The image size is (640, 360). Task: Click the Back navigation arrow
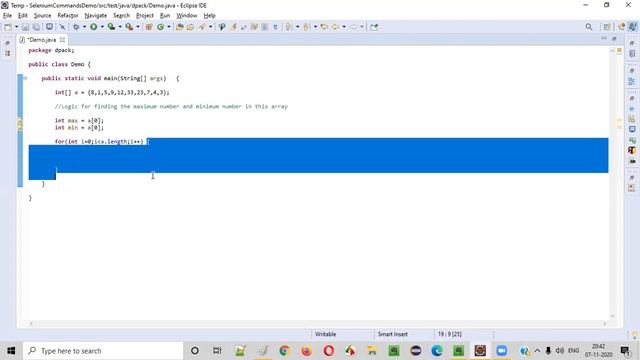pyautogui.click(x=336, y=27)
